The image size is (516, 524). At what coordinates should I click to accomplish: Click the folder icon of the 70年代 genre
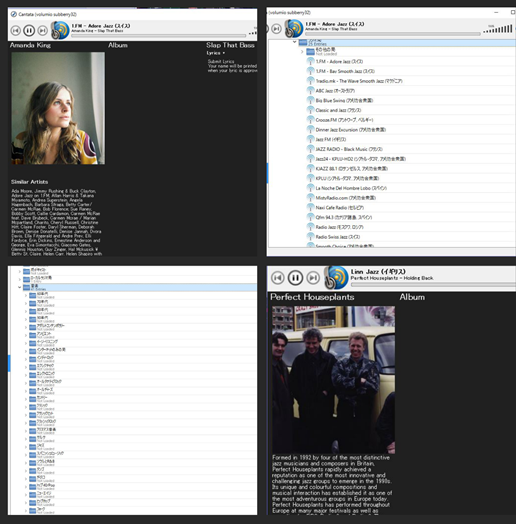[x=32, y=303]
